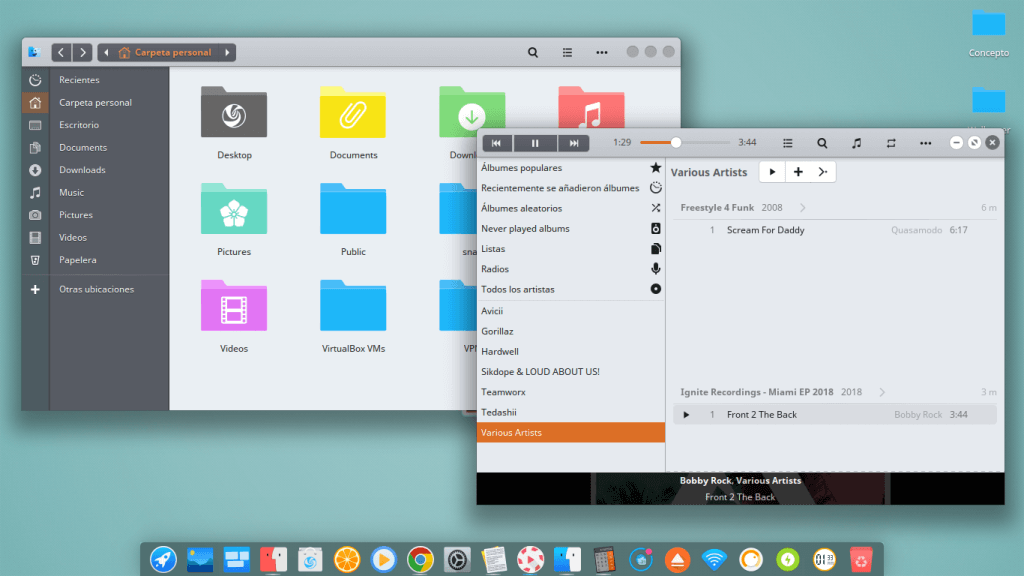Viewport: 1024px width, 576px height.
Task: Open the trash bin in the dock
Action: point(861,560)
